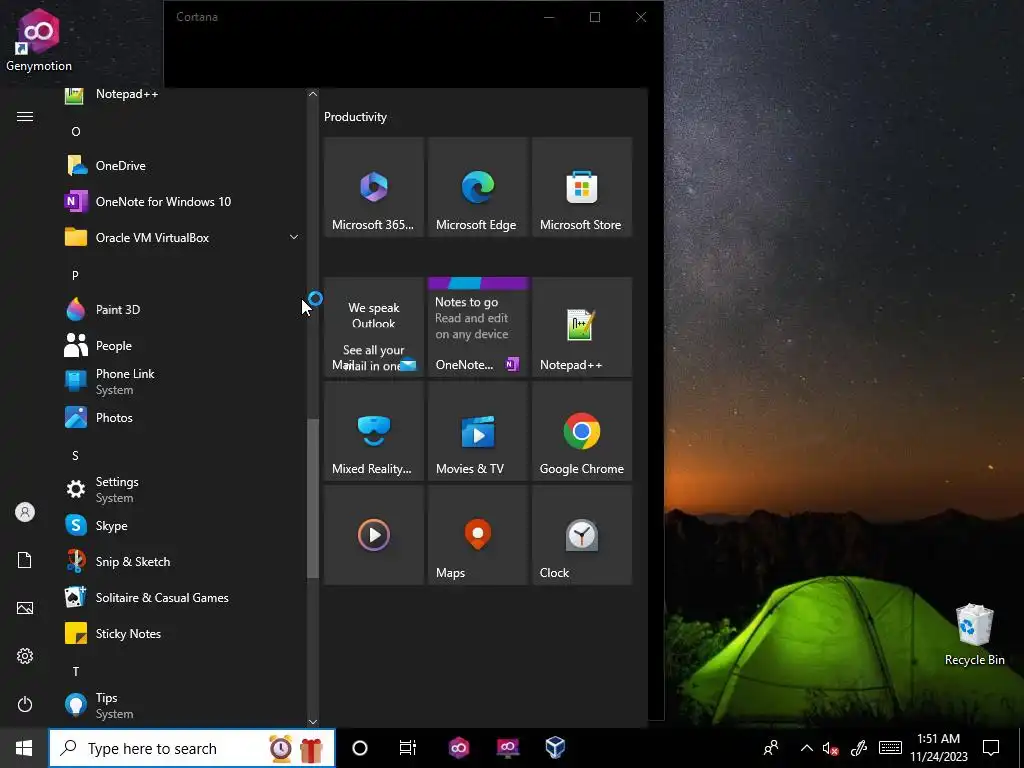The height and width of the screenshot is (768, 1024).
Task: Expand the Oracle VM VirtualBox folder
Action: tap(183, 238)
